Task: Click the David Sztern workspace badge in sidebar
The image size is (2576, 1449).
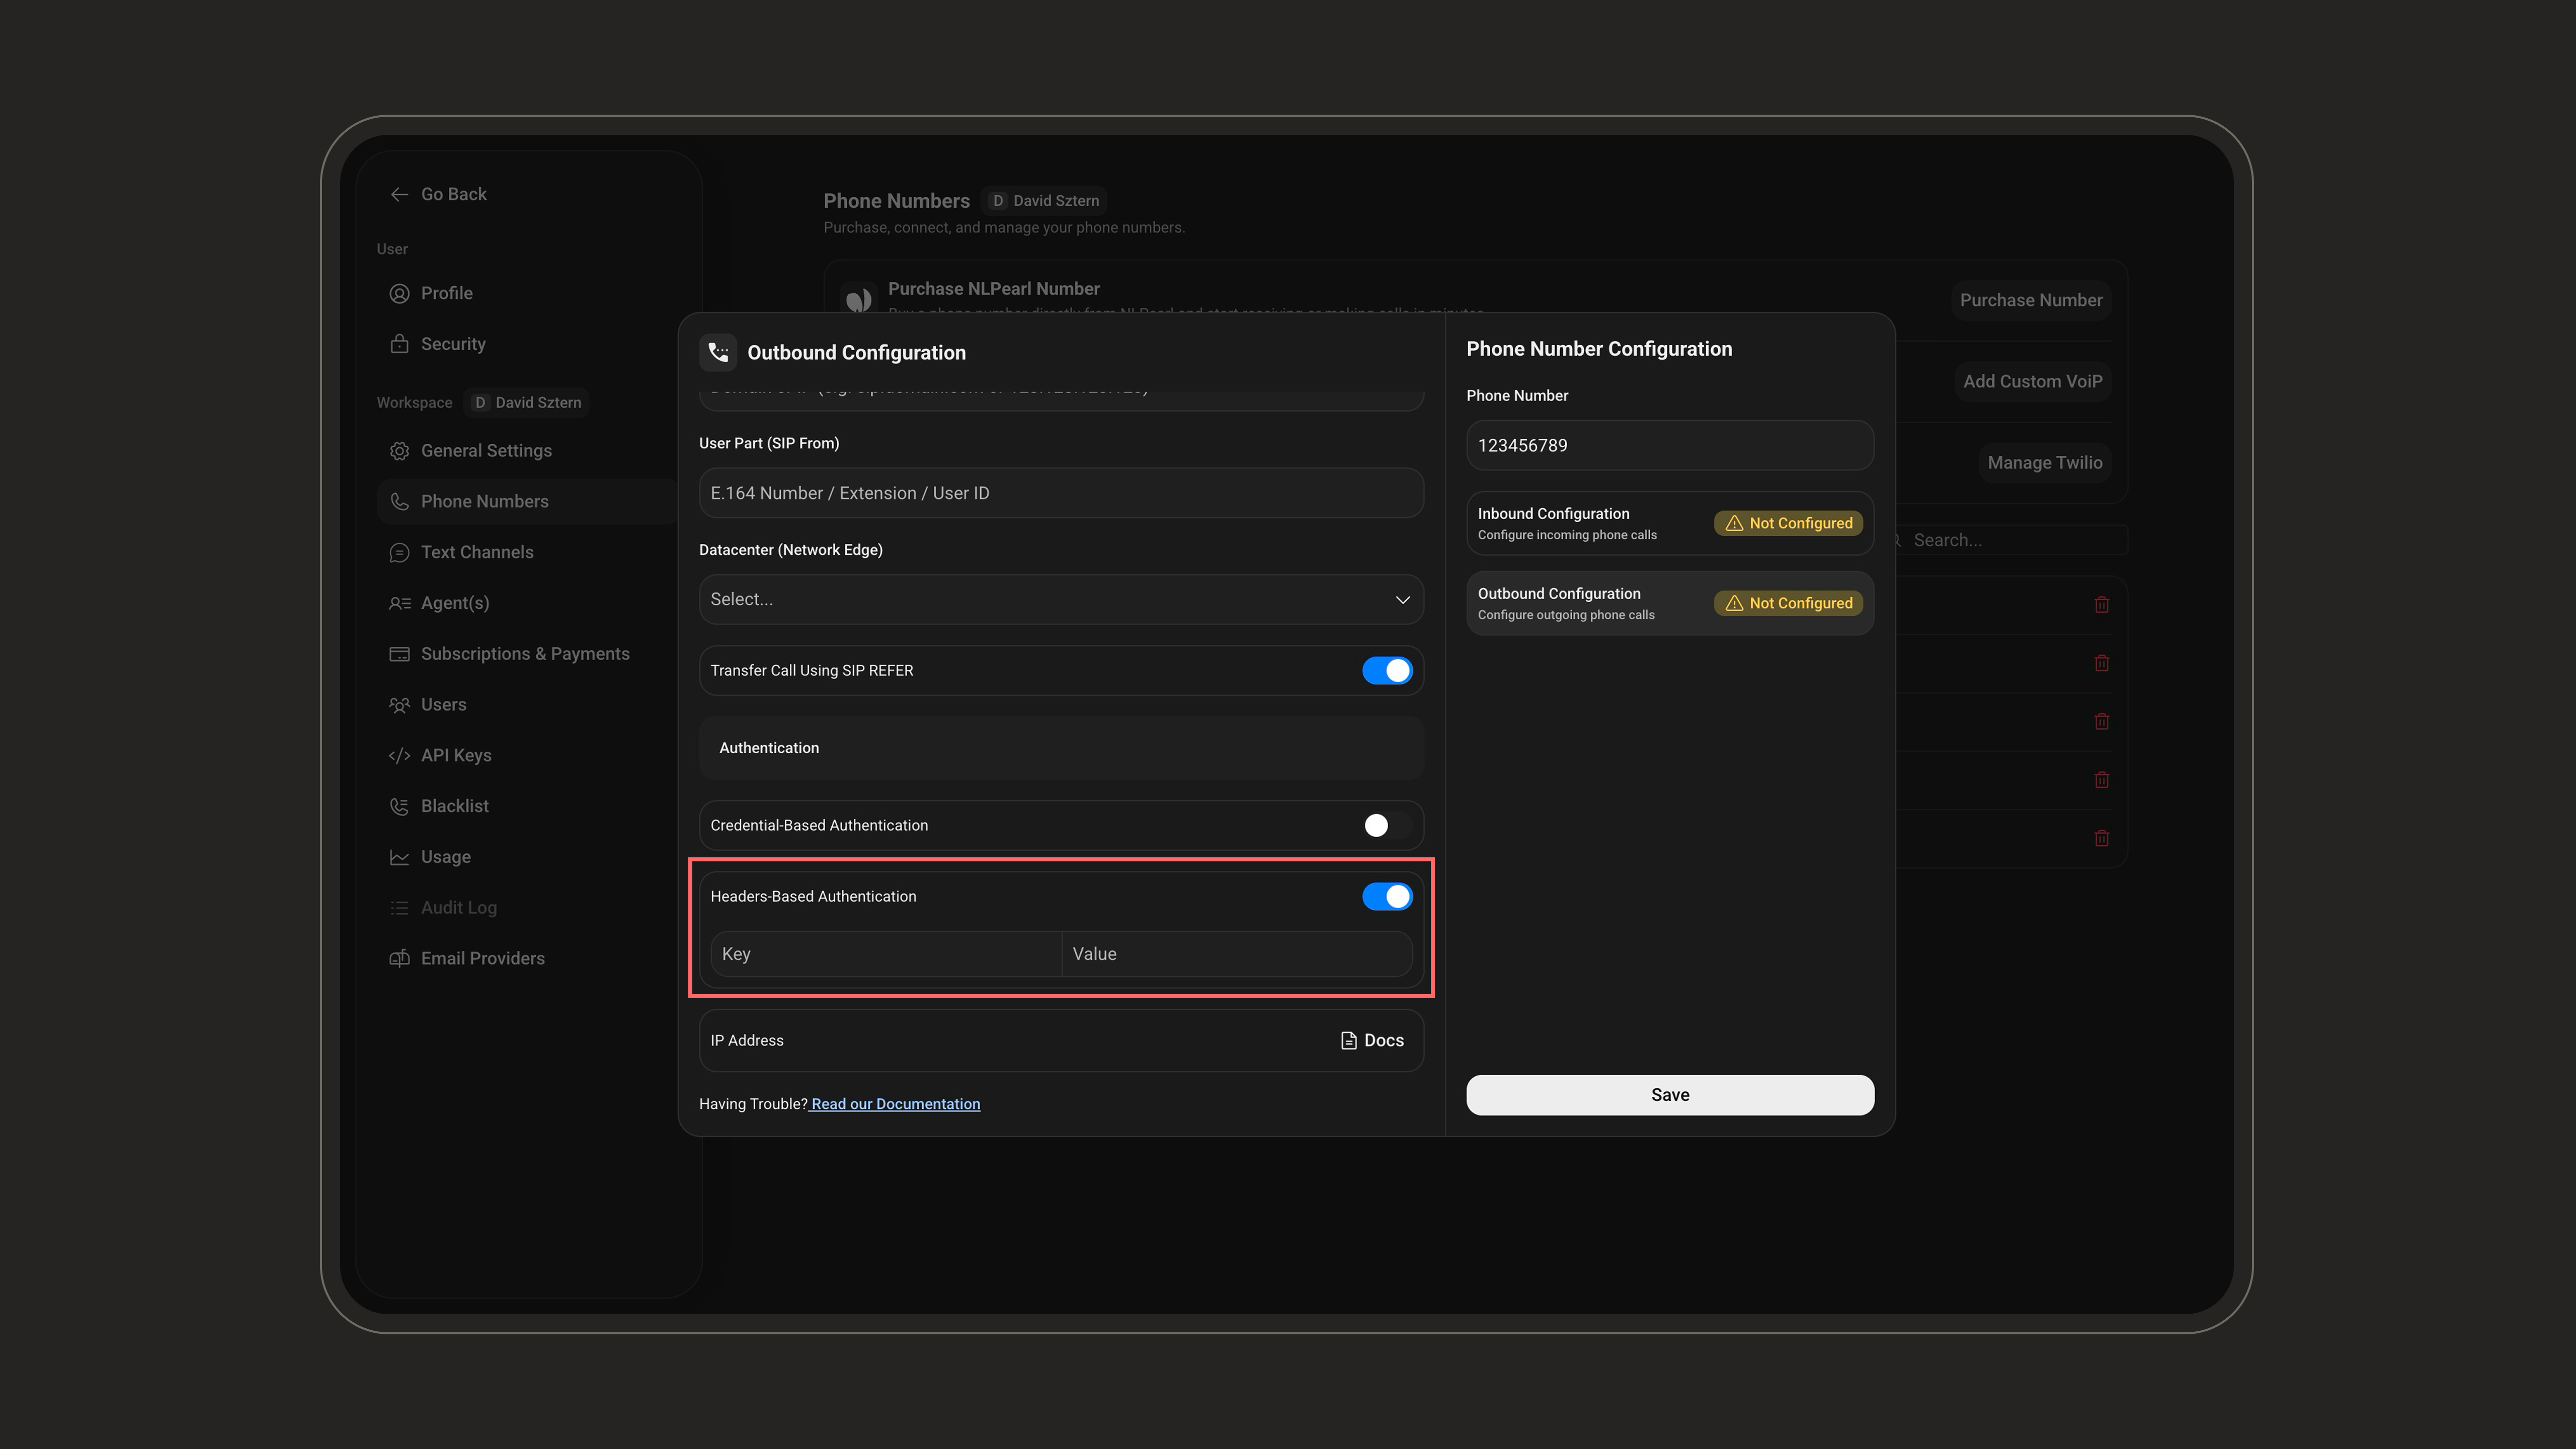Action: (526, 403)
